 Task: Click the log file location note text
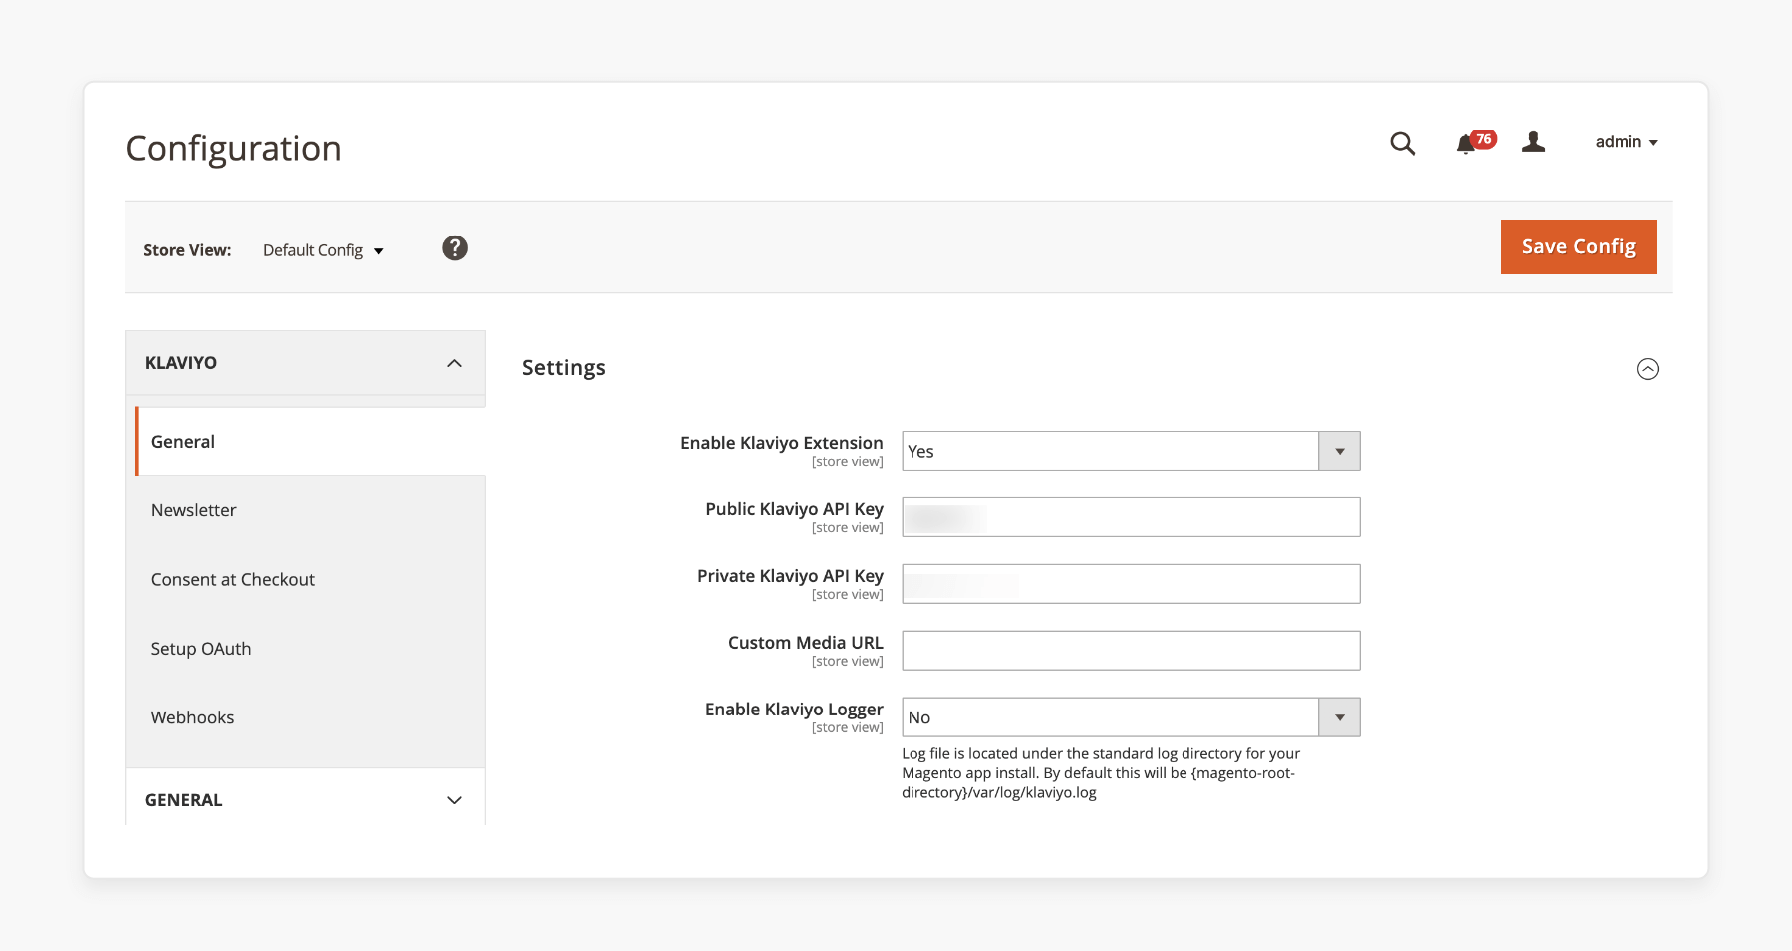click(x=1101, y=773)
